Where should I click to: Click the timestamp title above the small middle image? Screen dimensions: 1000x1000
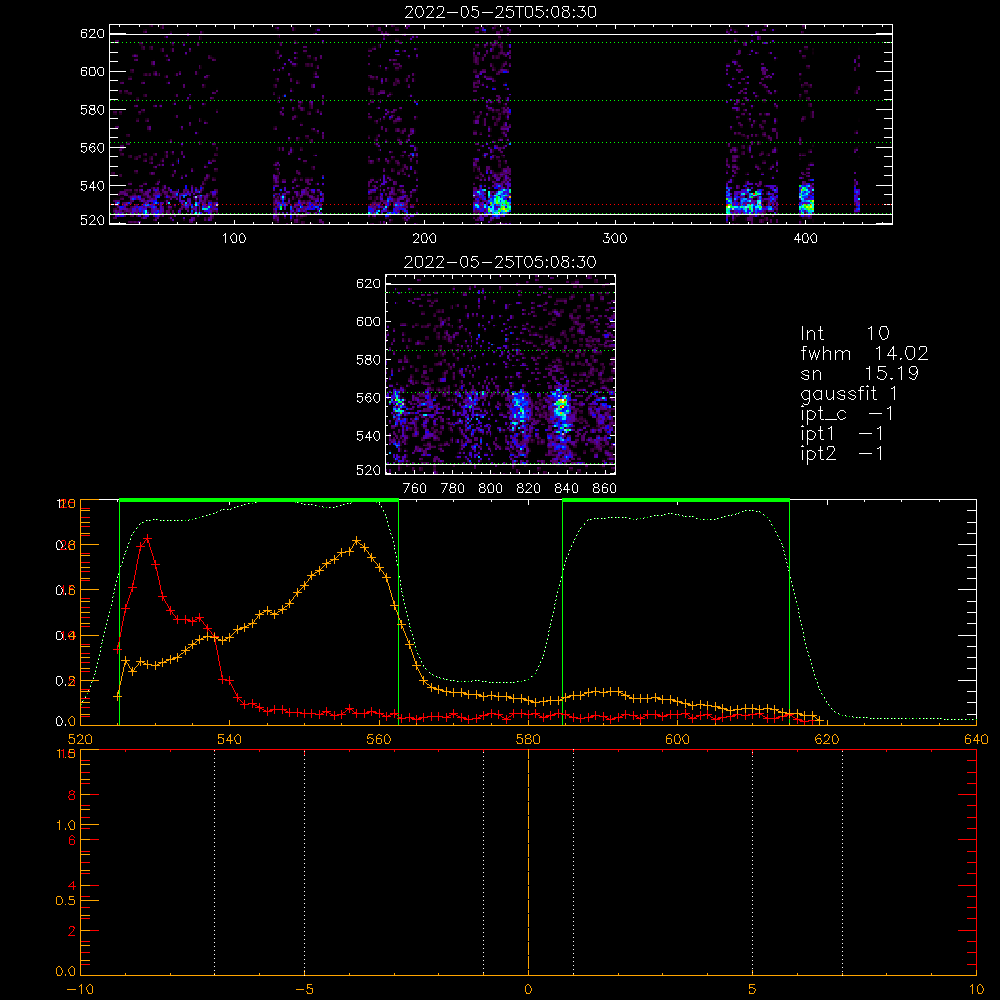500,262
